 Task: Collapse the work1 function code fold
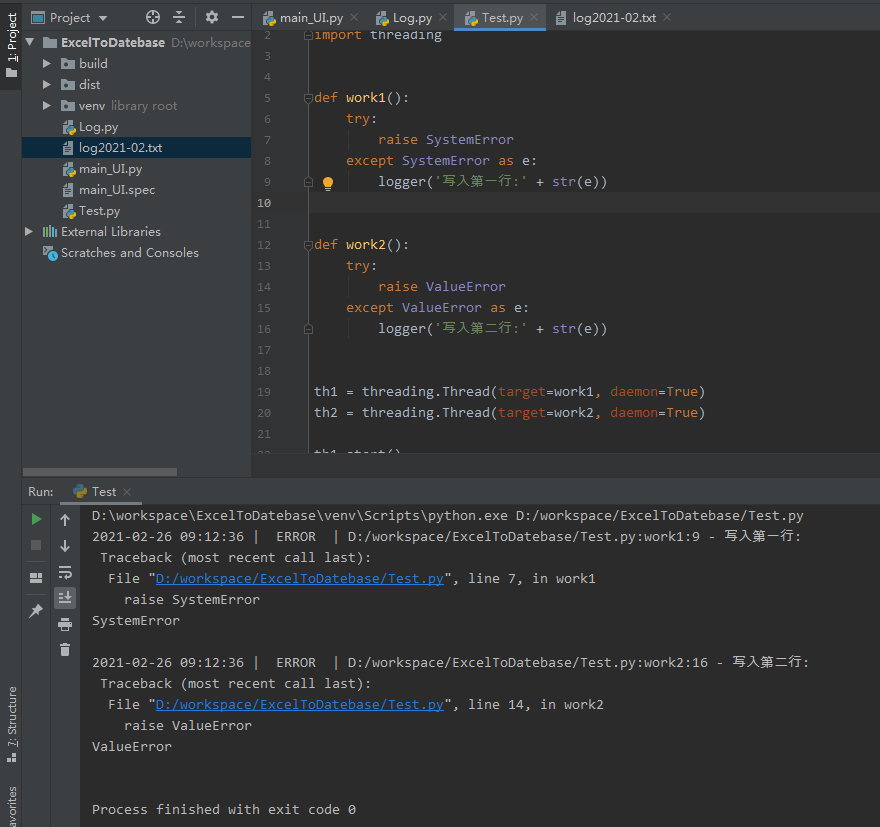[308, 97]
